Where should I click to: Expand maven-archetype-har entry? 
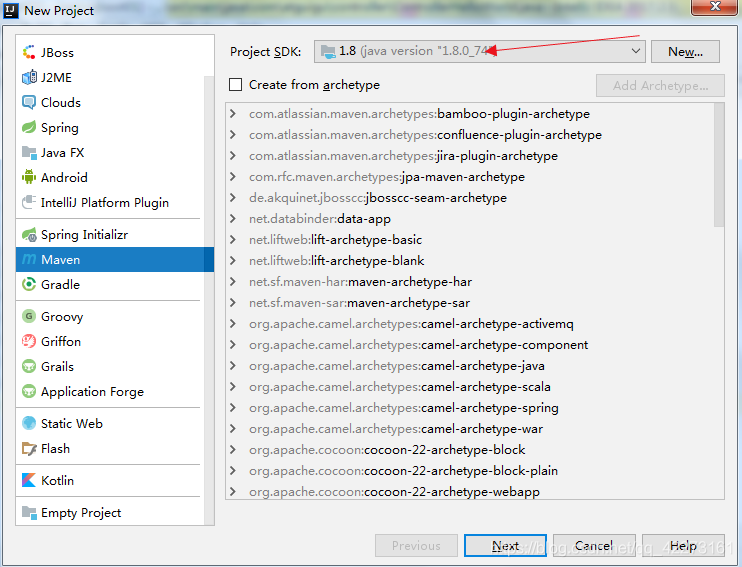233,282
